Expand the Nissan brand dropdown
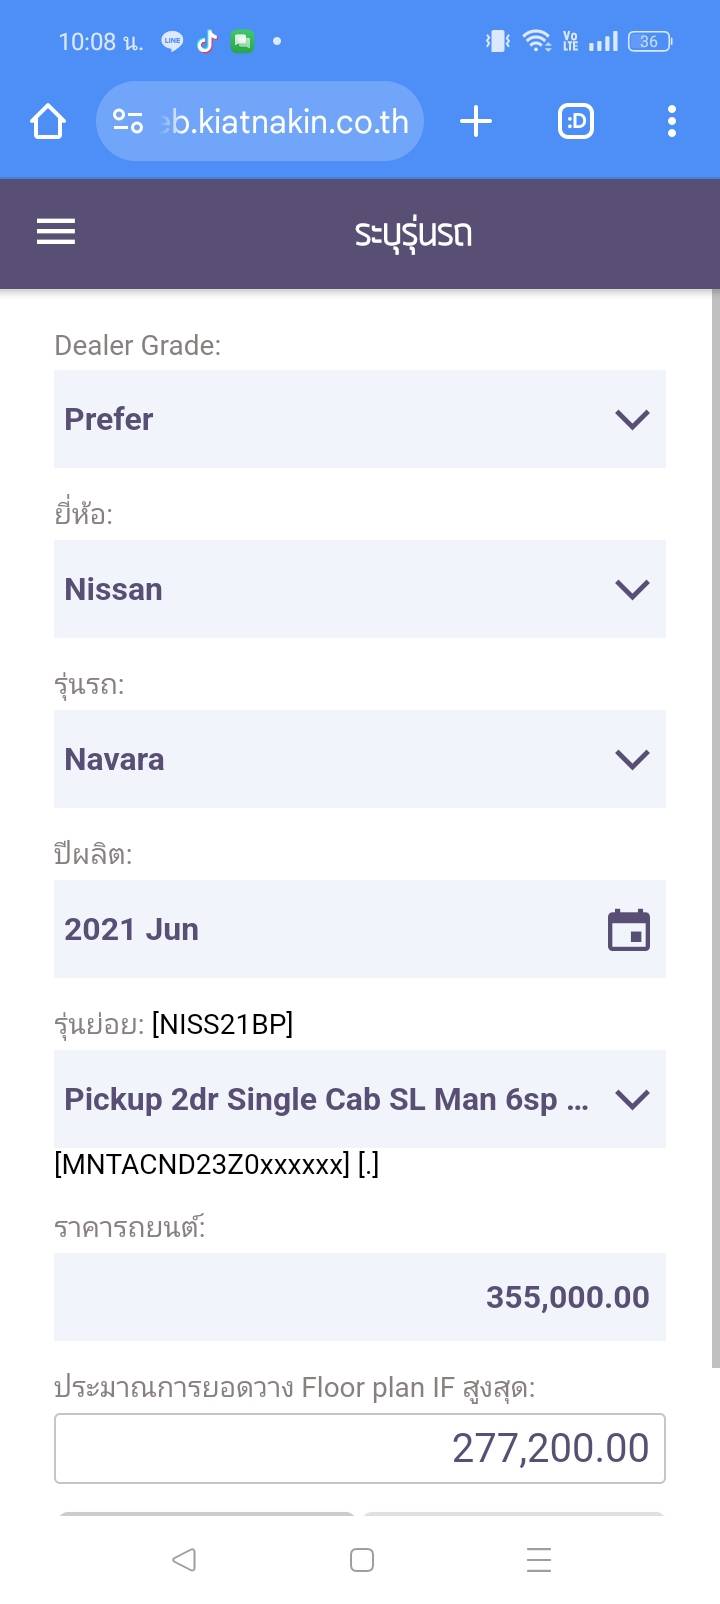 359,589
